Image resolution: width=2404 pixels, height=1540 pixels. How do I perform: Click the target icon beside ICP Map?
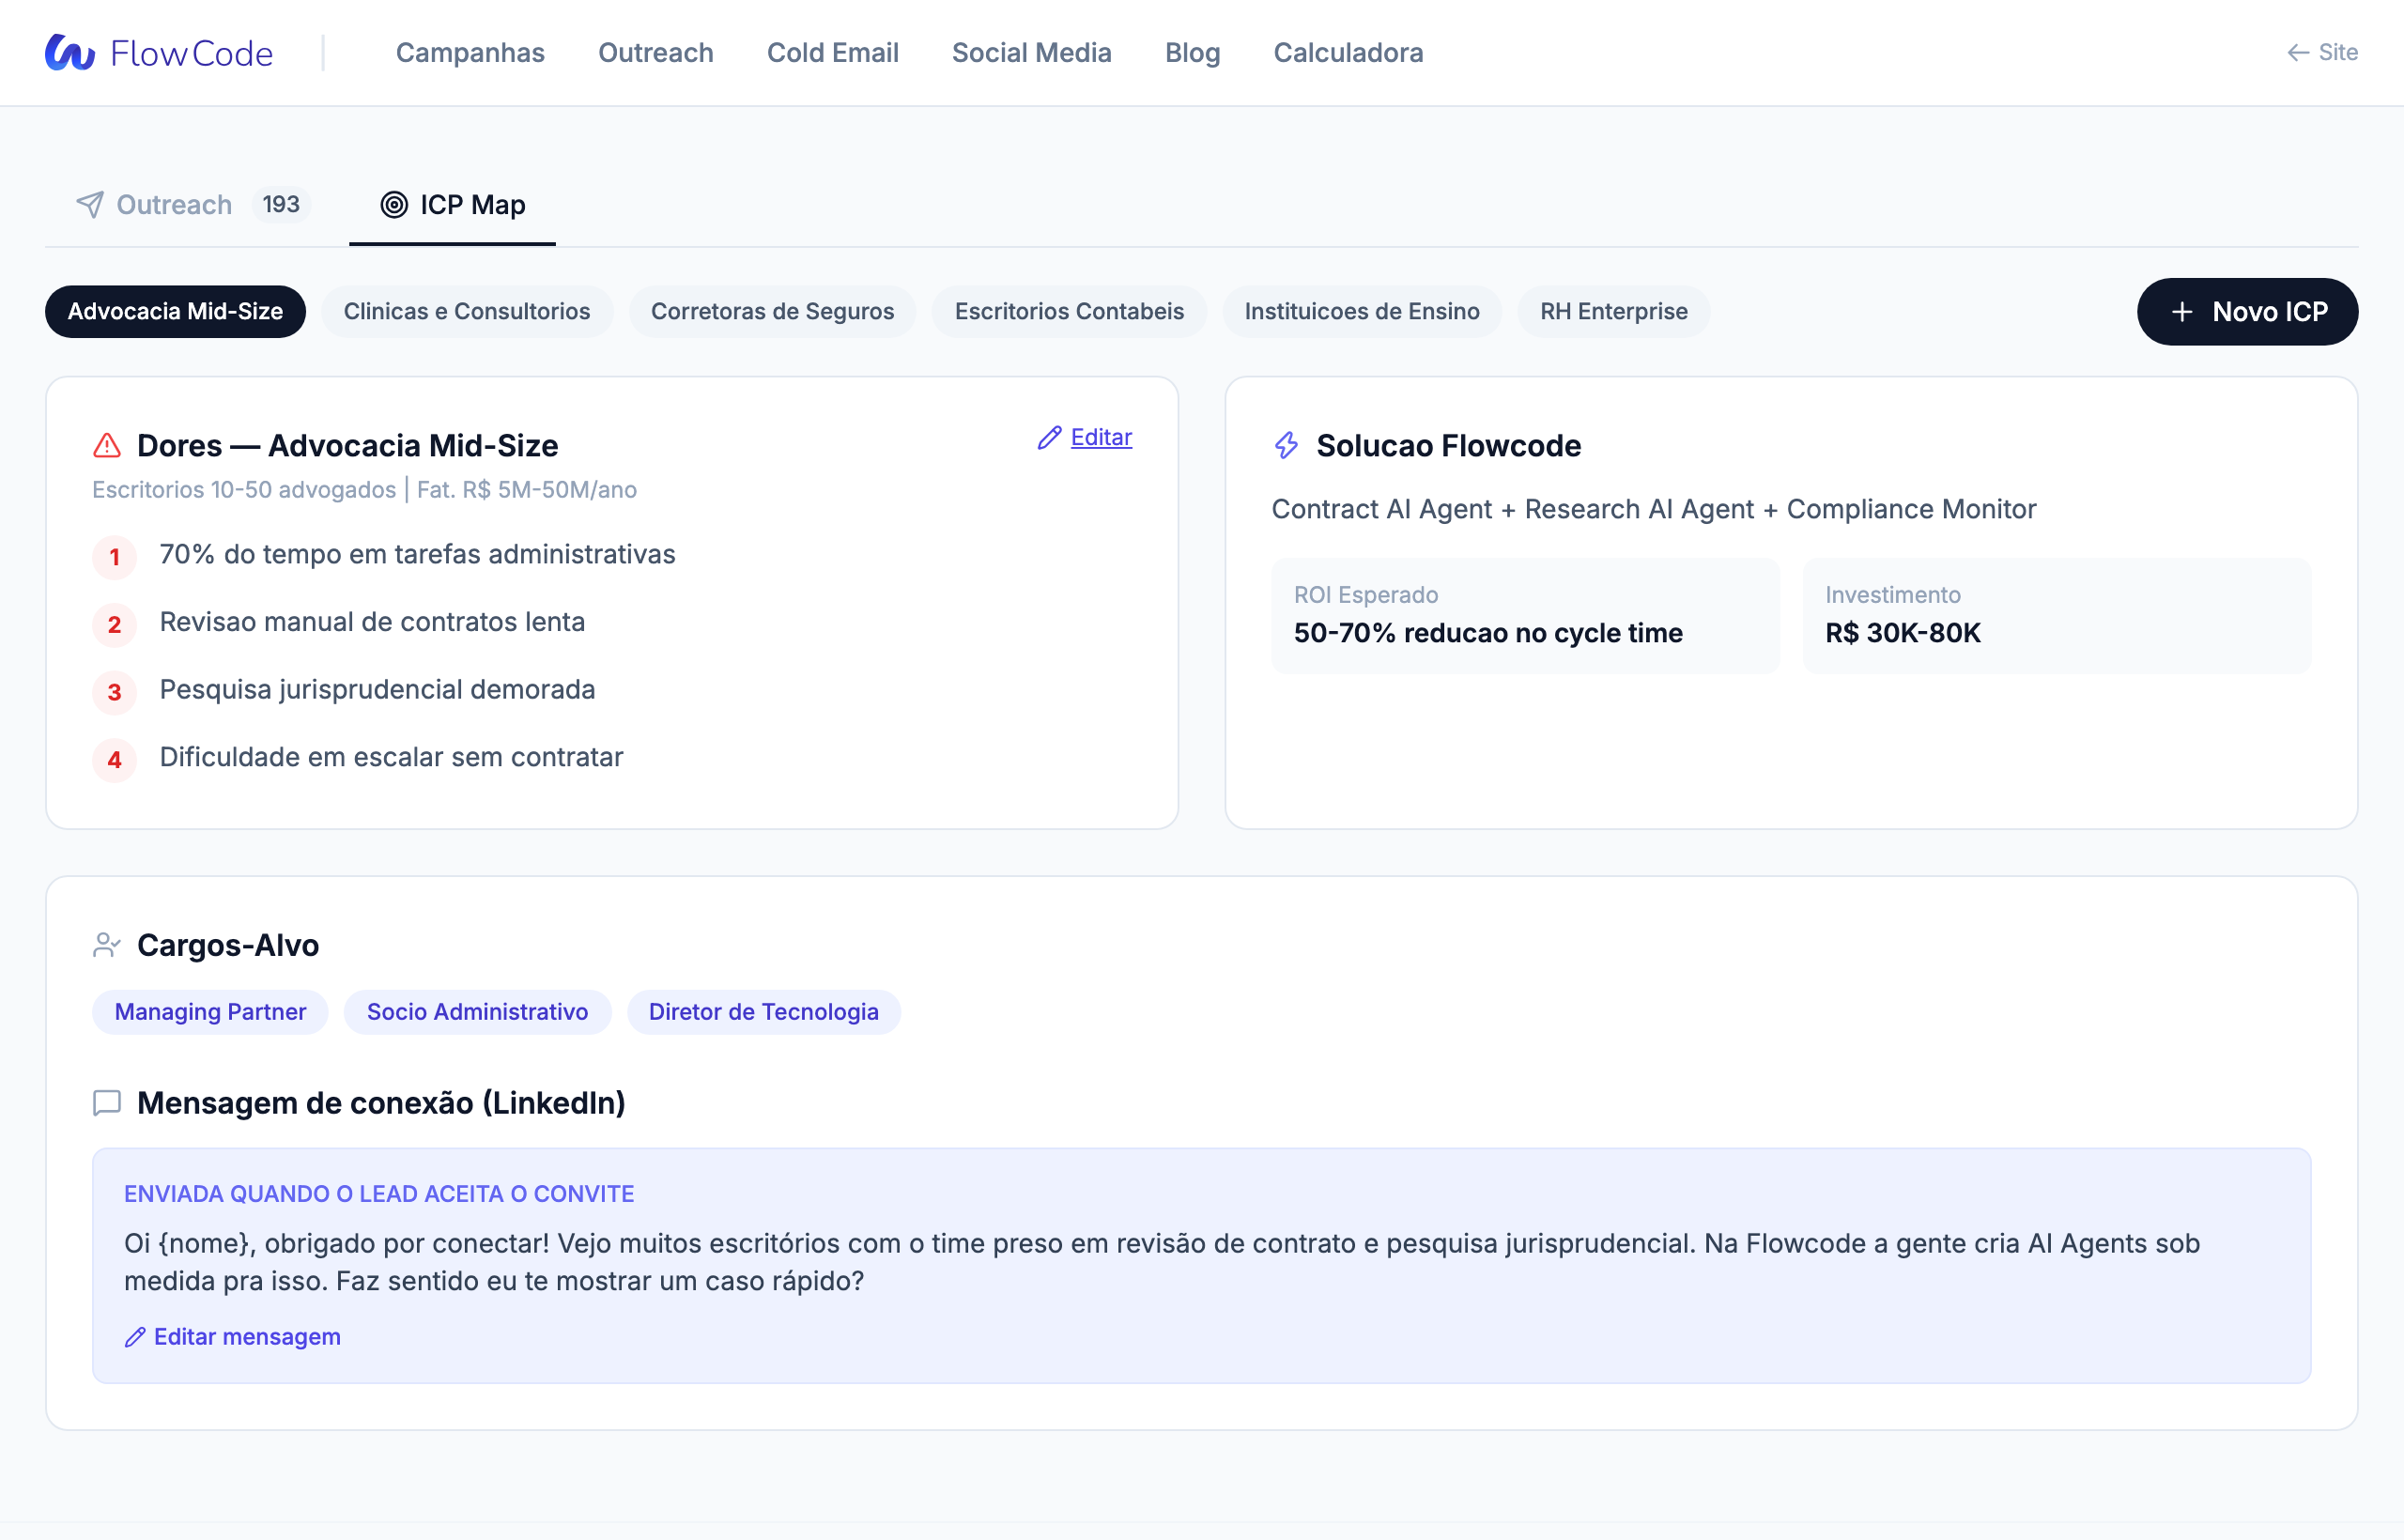(x=394, y=205)
